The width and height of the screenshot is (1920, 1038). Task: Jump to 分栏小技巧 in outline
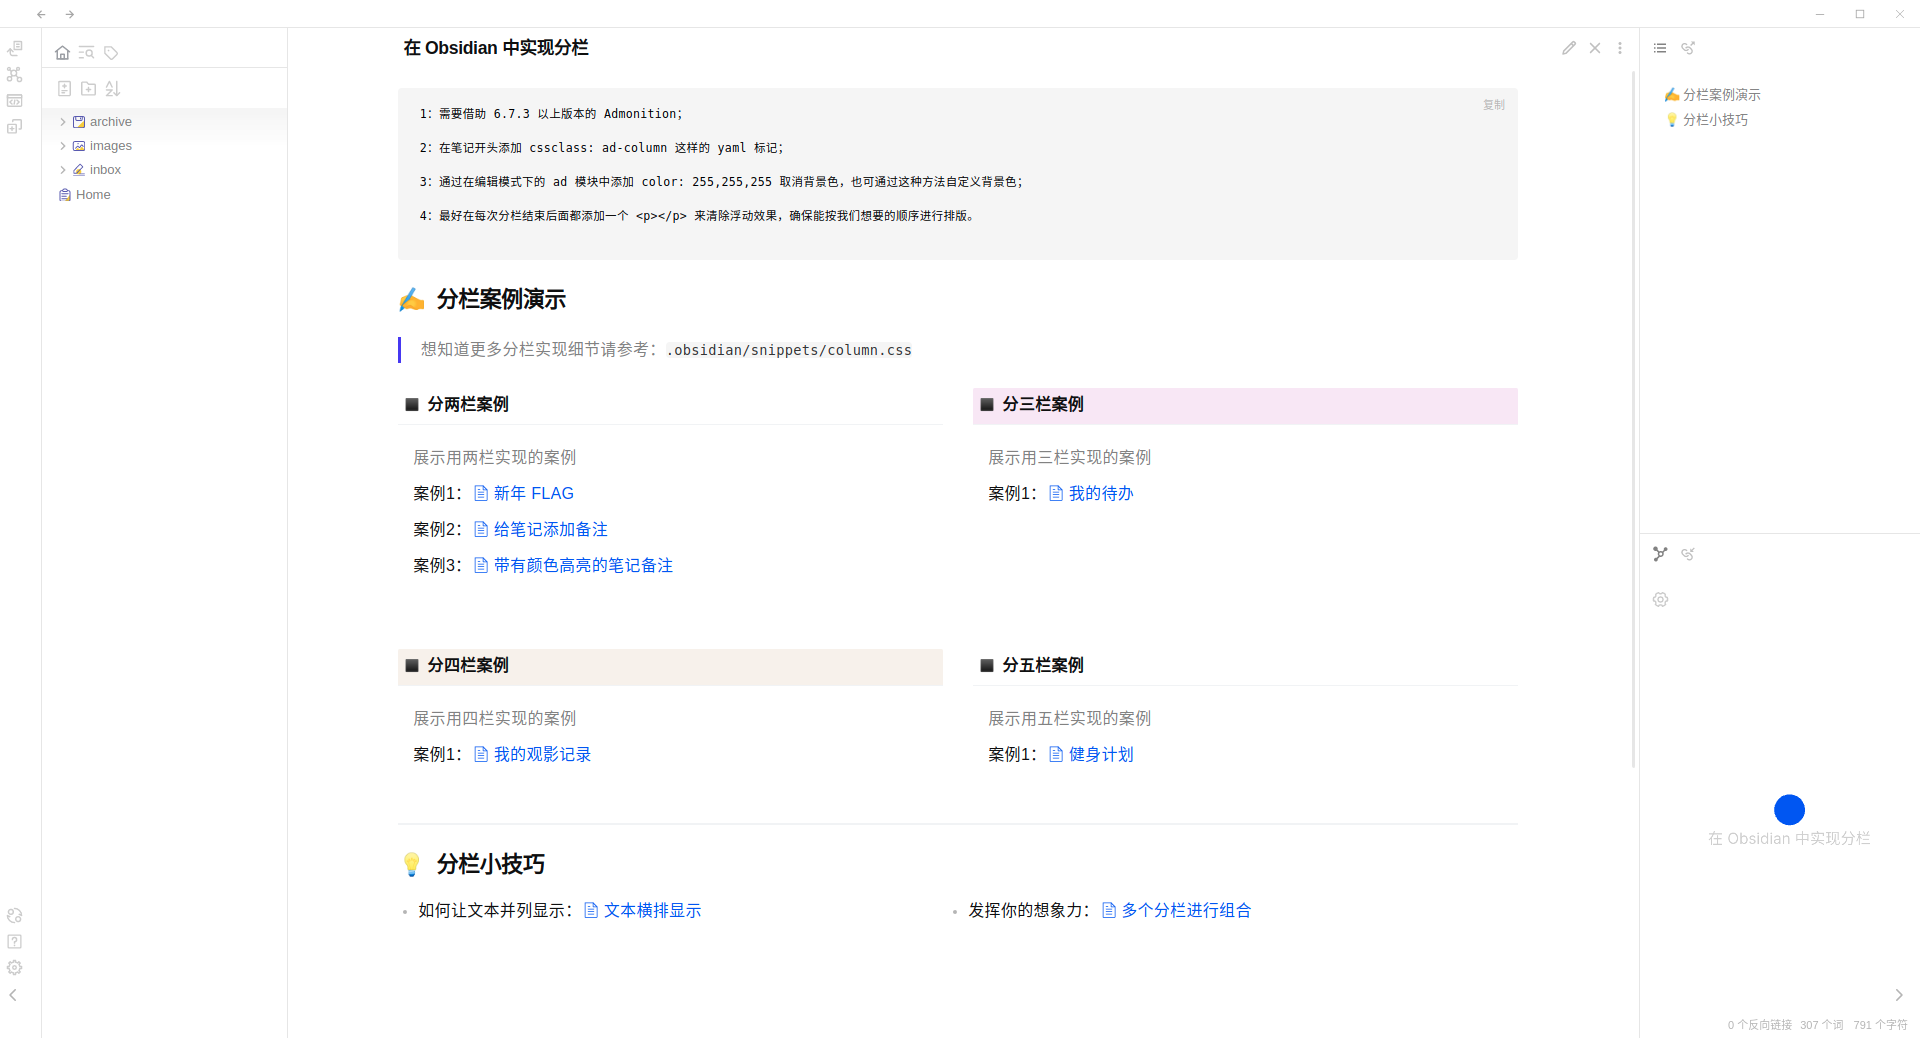[1706, 119]
